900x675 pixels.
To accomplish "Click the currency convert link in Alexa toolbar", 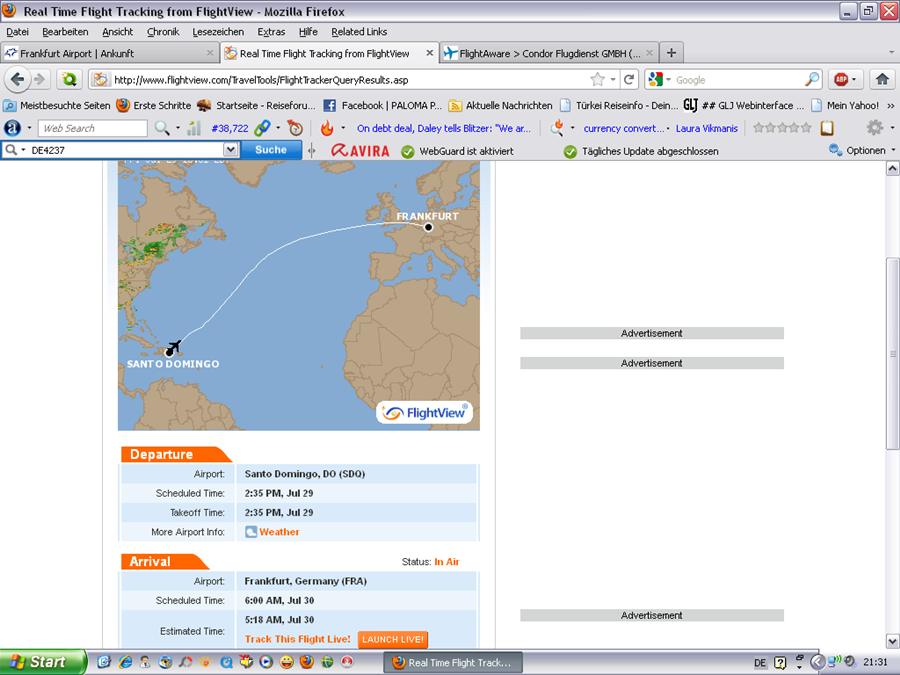I will click(x=623, y=128).
